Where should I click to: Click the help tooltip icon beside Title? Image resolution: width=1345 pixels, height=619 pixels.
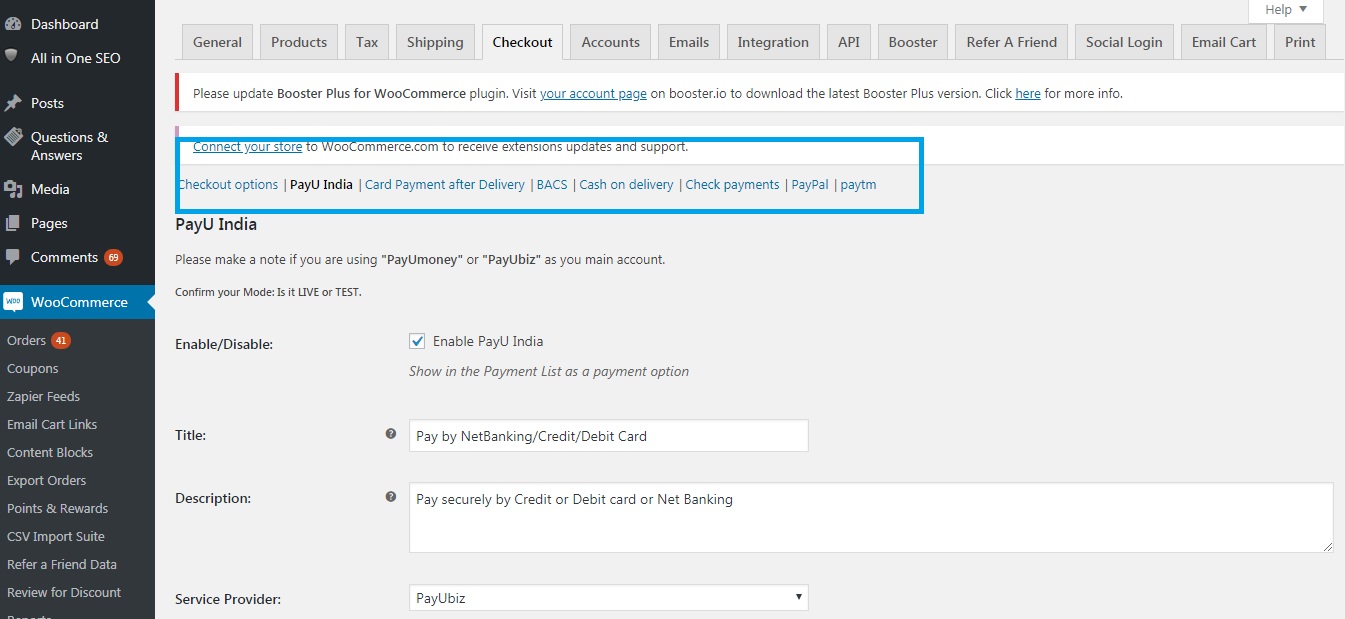pyautogui.click(x=391, y=434)
